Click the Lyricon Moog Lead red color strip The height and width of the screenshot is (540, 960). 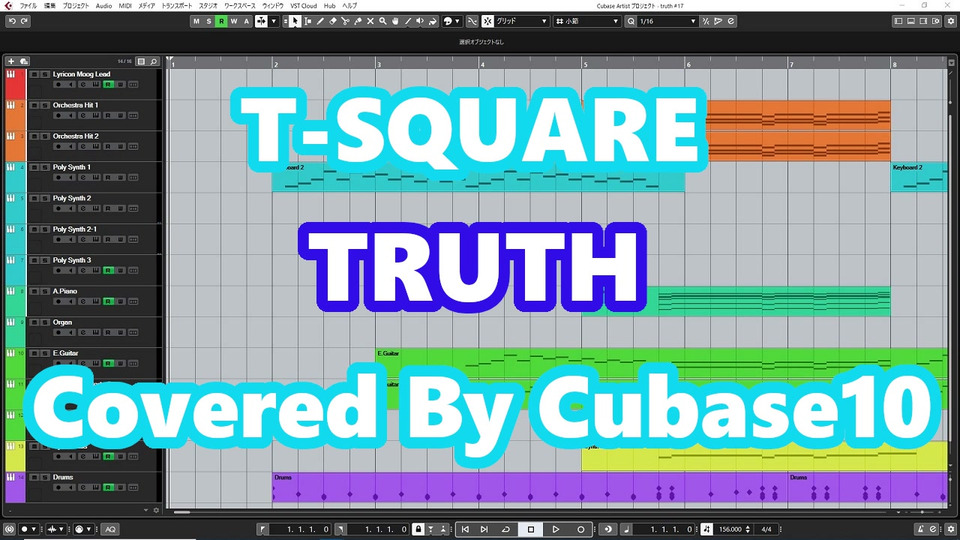point(15,84)
